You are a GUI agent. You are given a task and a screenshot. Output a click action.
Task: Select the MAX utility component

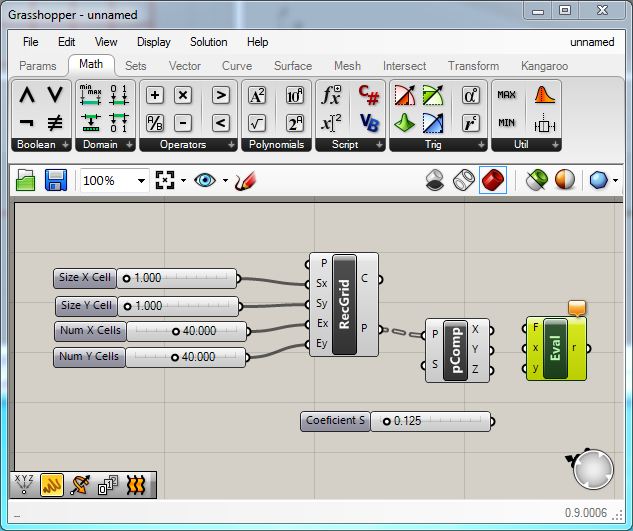click(x=506, y=95)
